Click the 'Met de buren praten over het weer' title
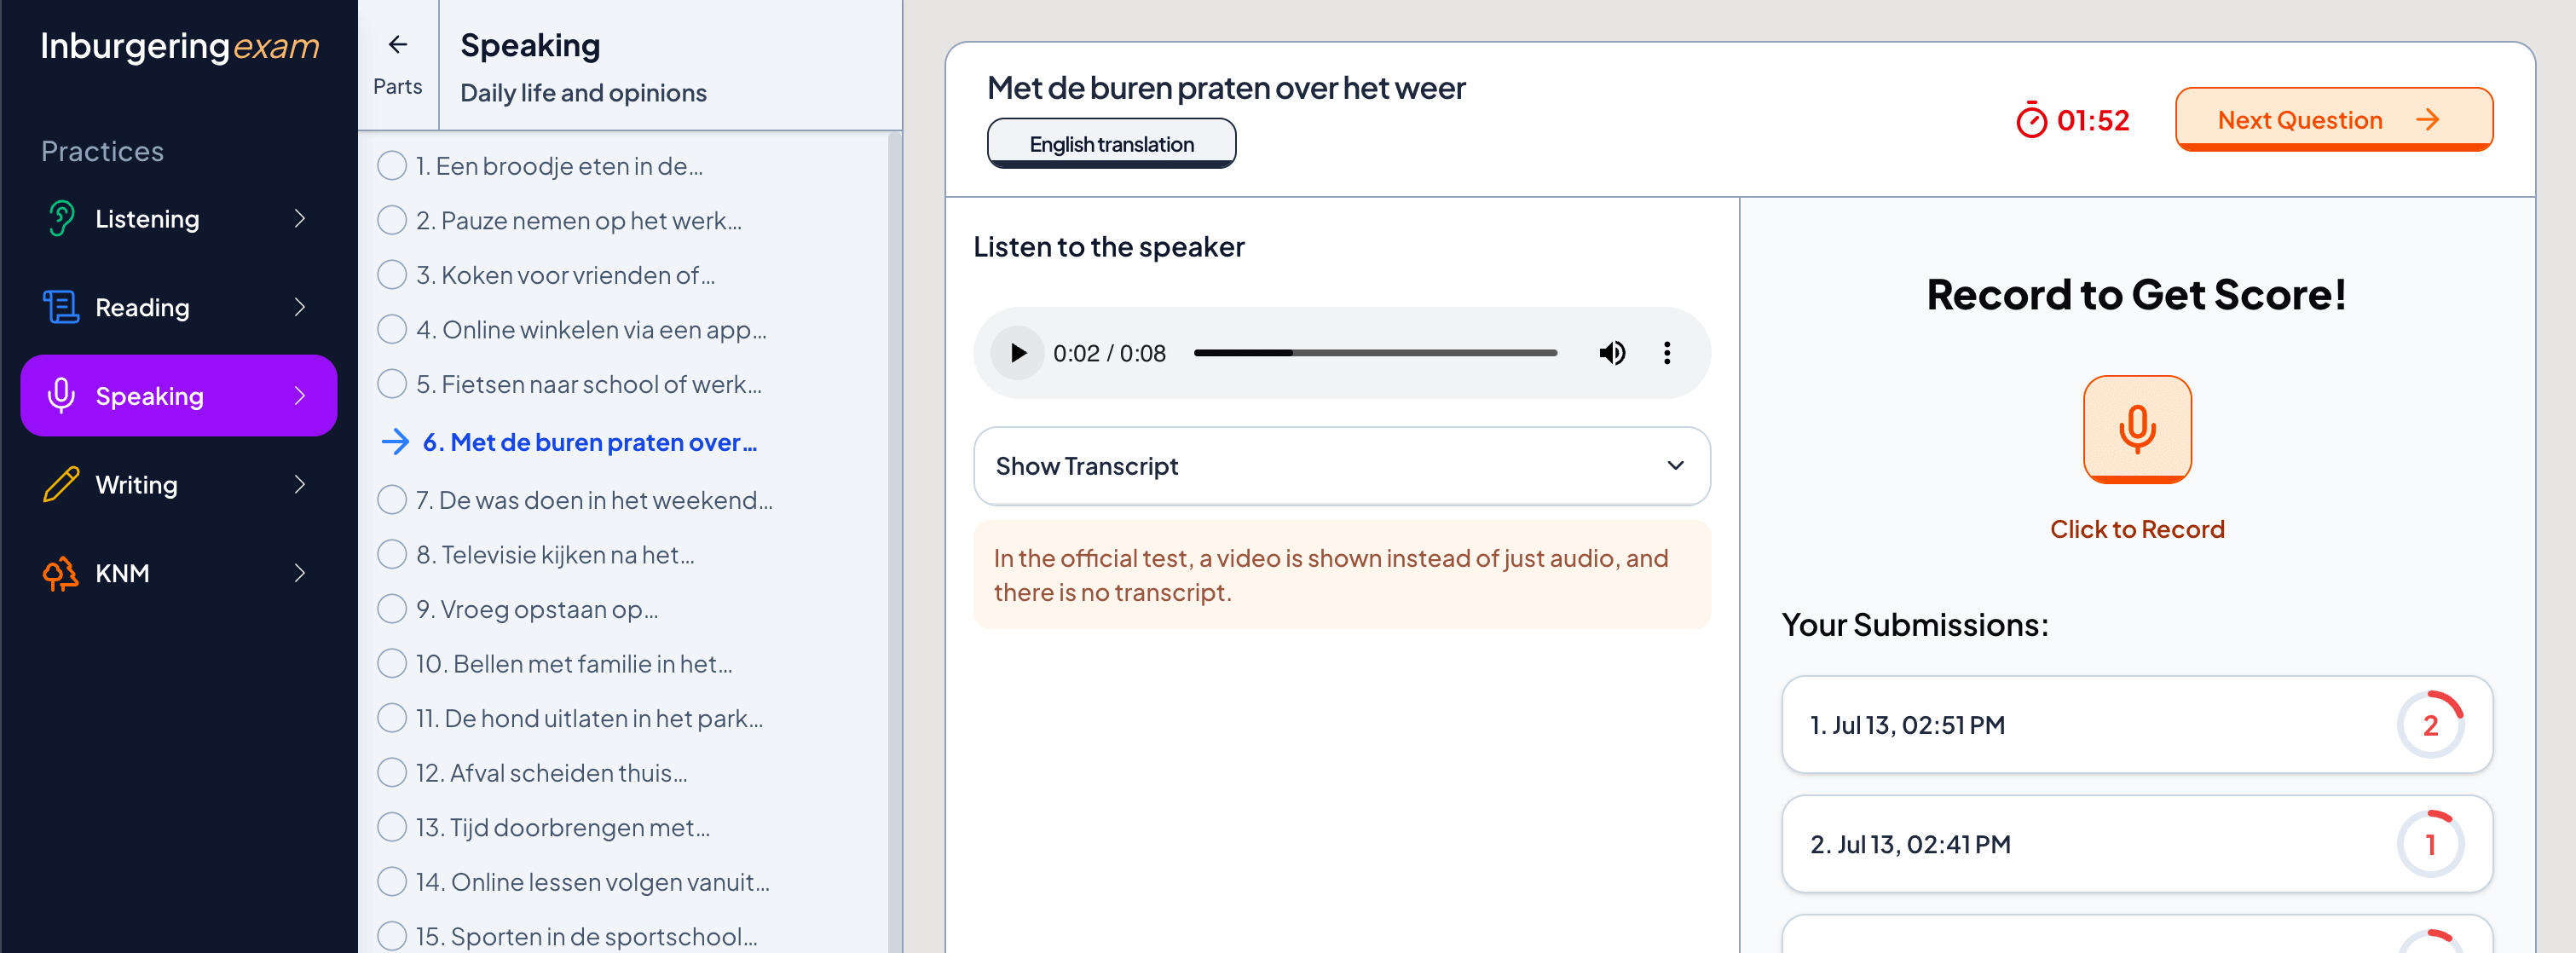 [1226, 88]
